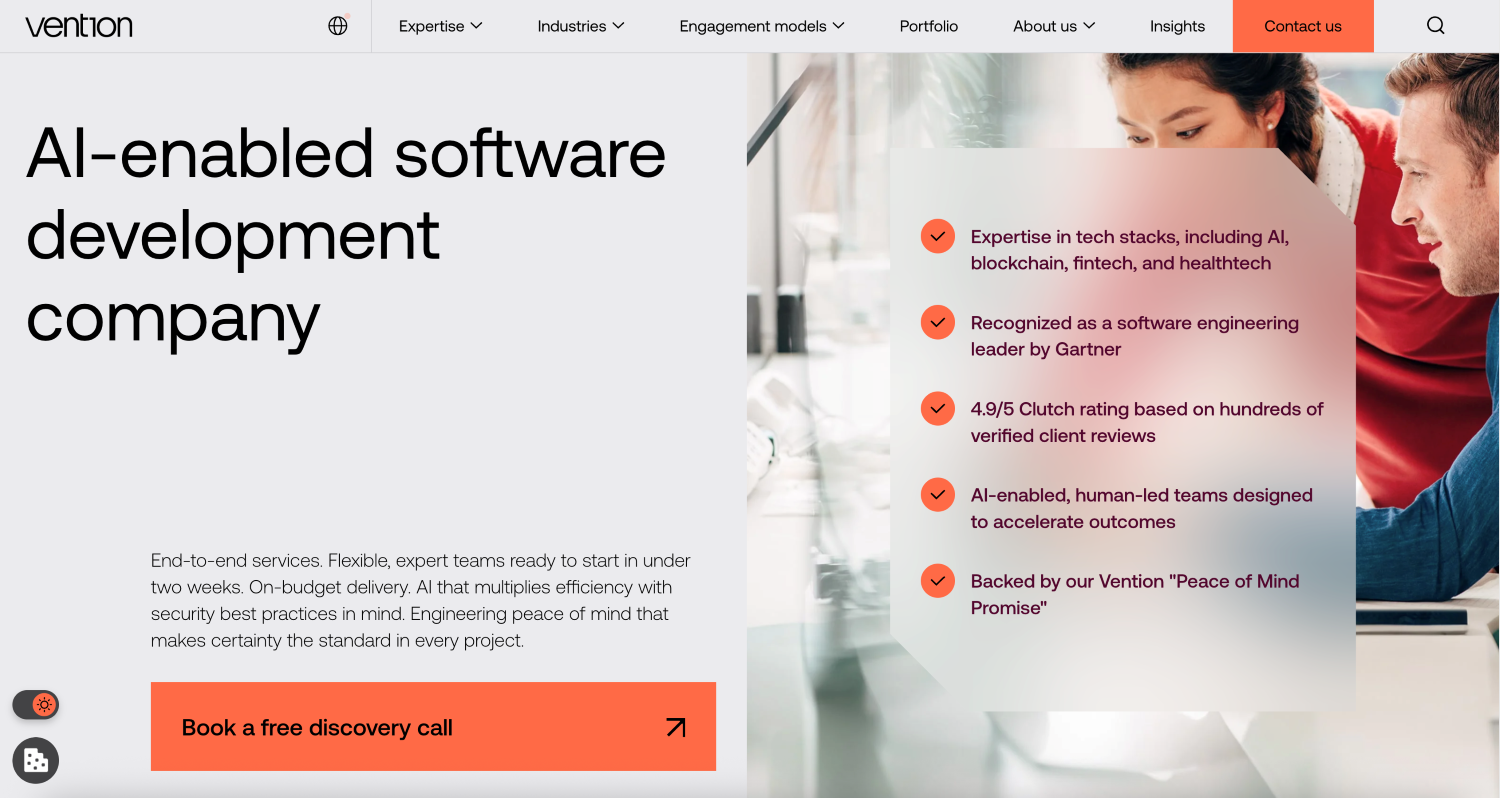Open the Portfolio page

click(929, 26)
